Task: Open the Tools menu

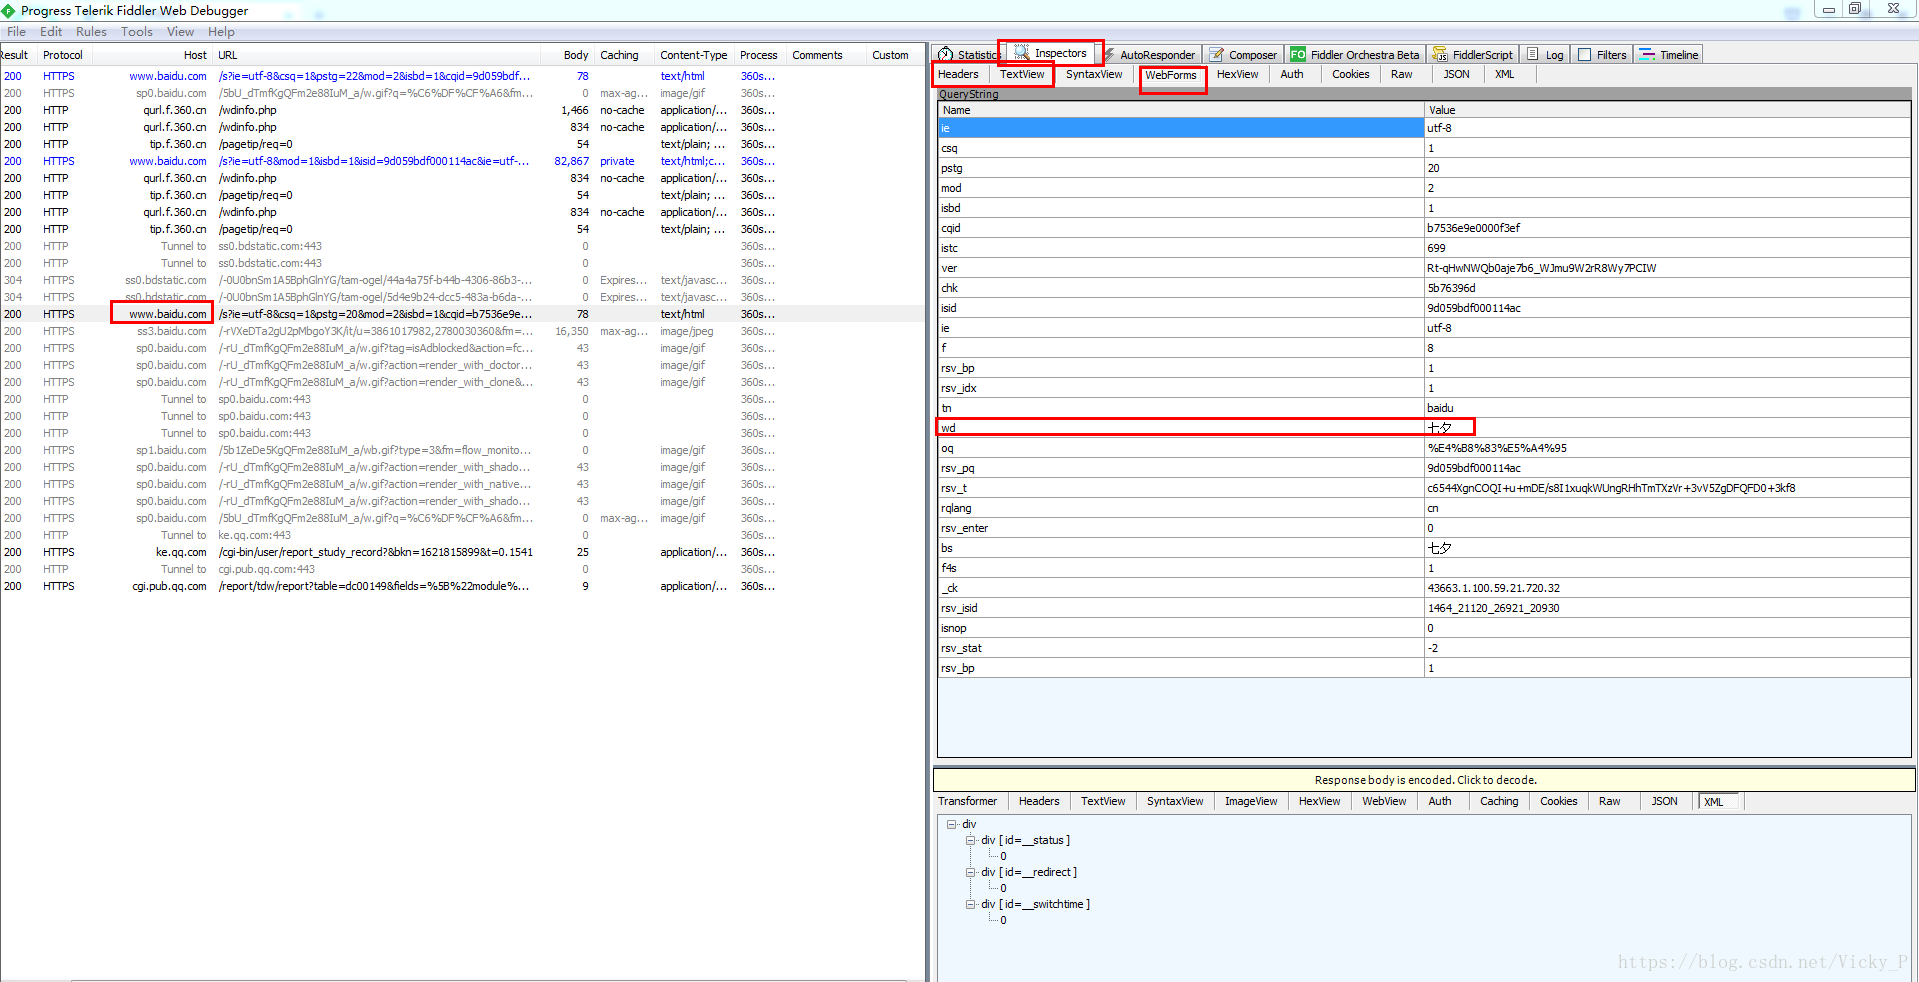Action: click(x=137, y=32)
